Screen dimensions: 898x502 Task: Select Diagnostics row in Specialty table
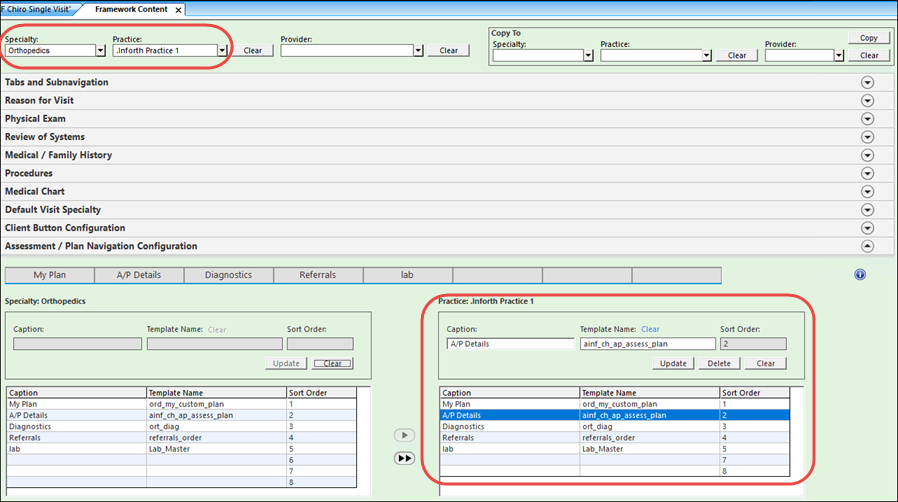click(x=182, y=426)
